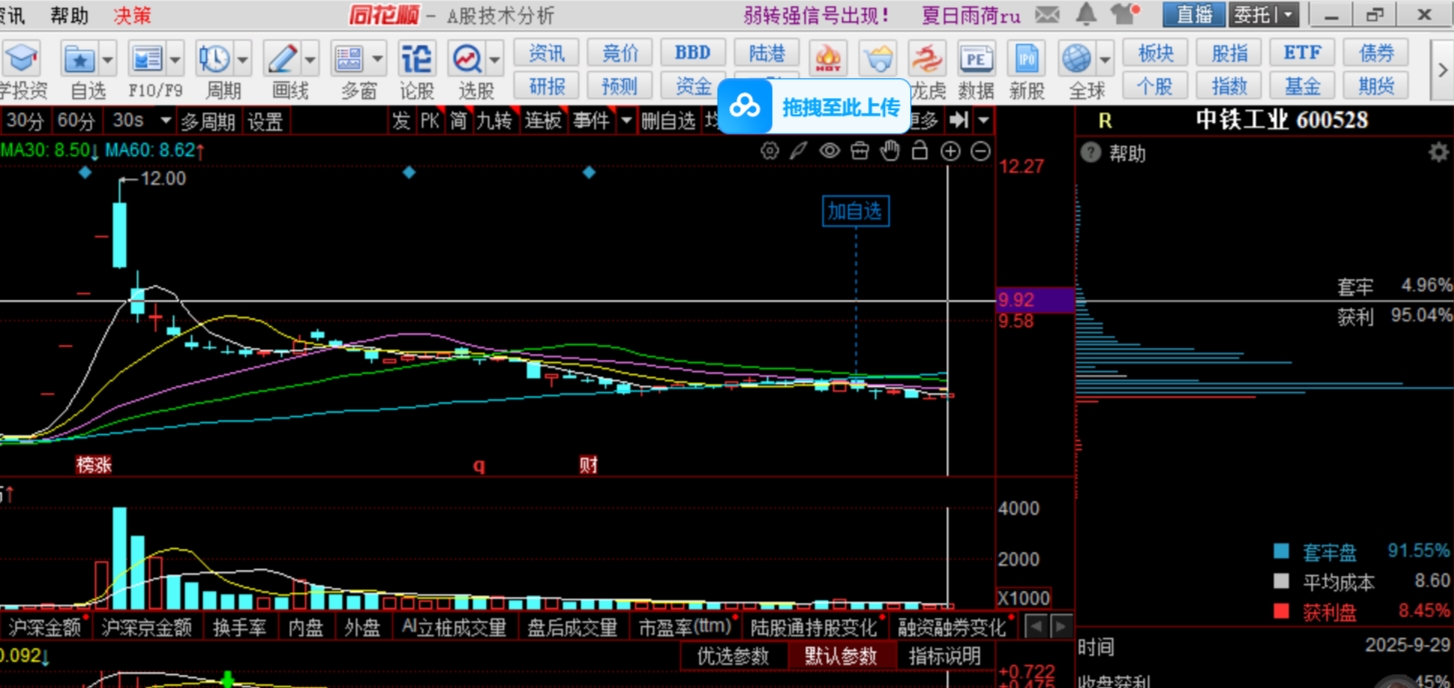
Task: Open the 选股 stock screener icon
Action: pyautogui.click(x=467, y=59)
